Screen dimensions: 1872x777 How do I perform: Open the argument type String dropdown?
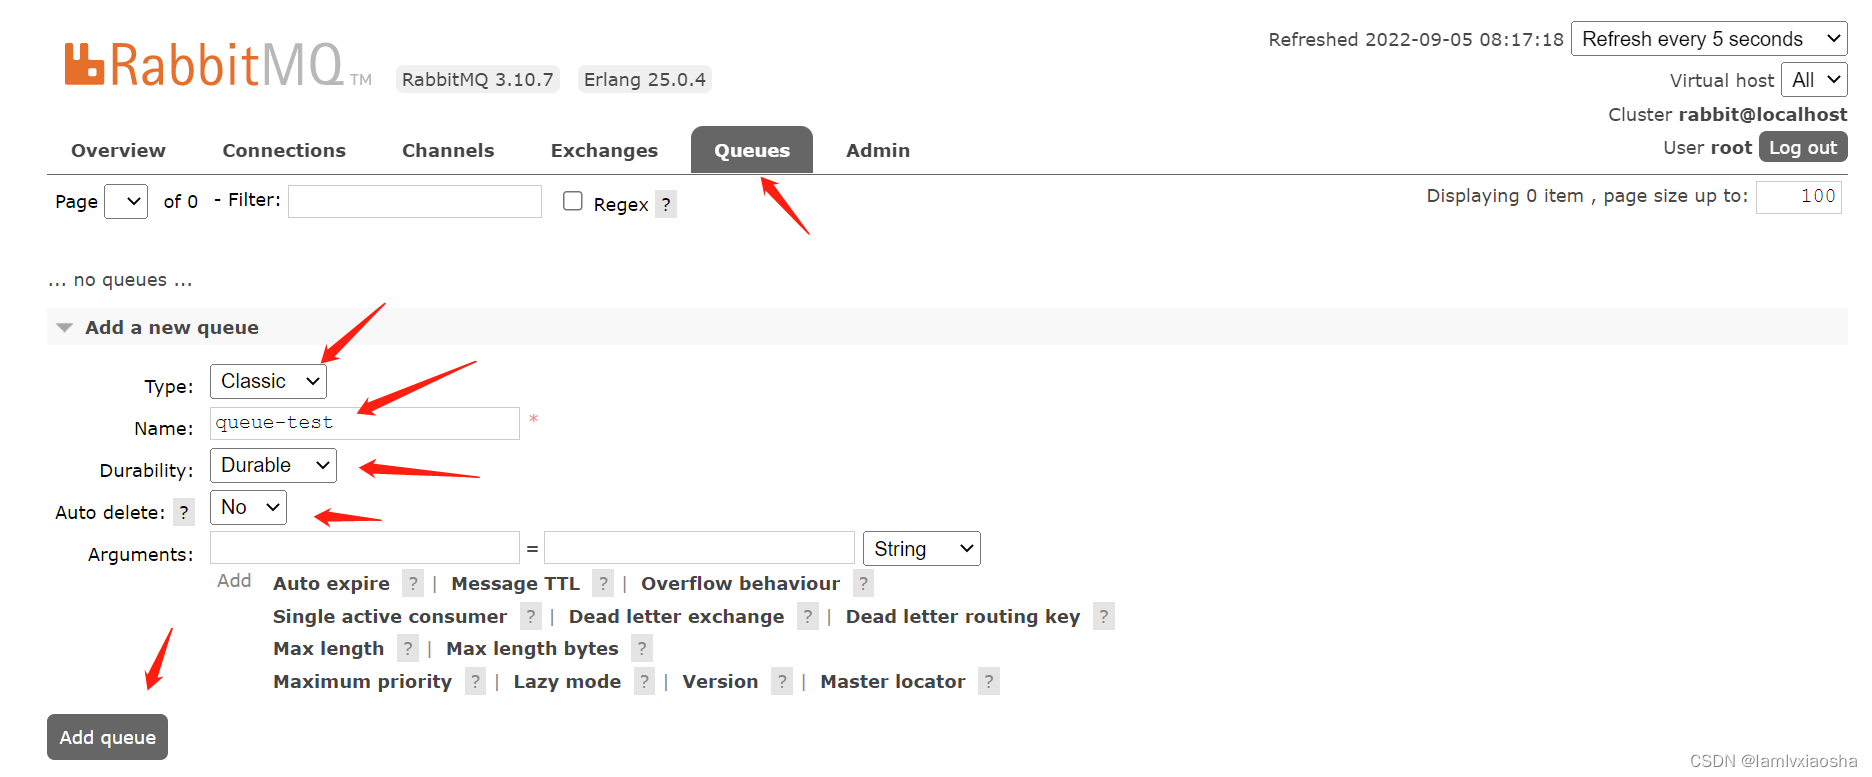[x=922, y=548]
